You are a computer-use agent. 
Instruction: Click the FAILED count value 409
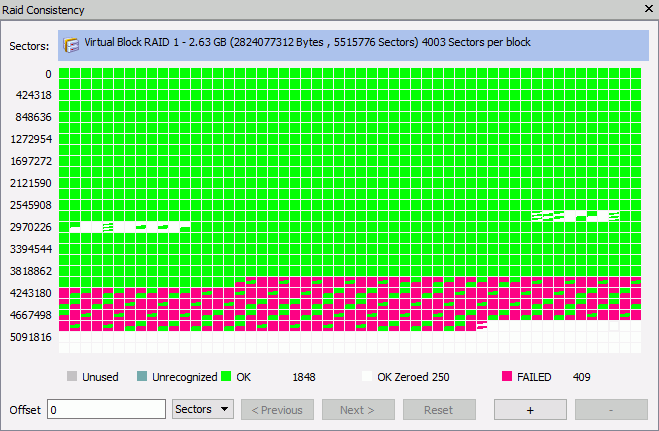pos(583,377)
